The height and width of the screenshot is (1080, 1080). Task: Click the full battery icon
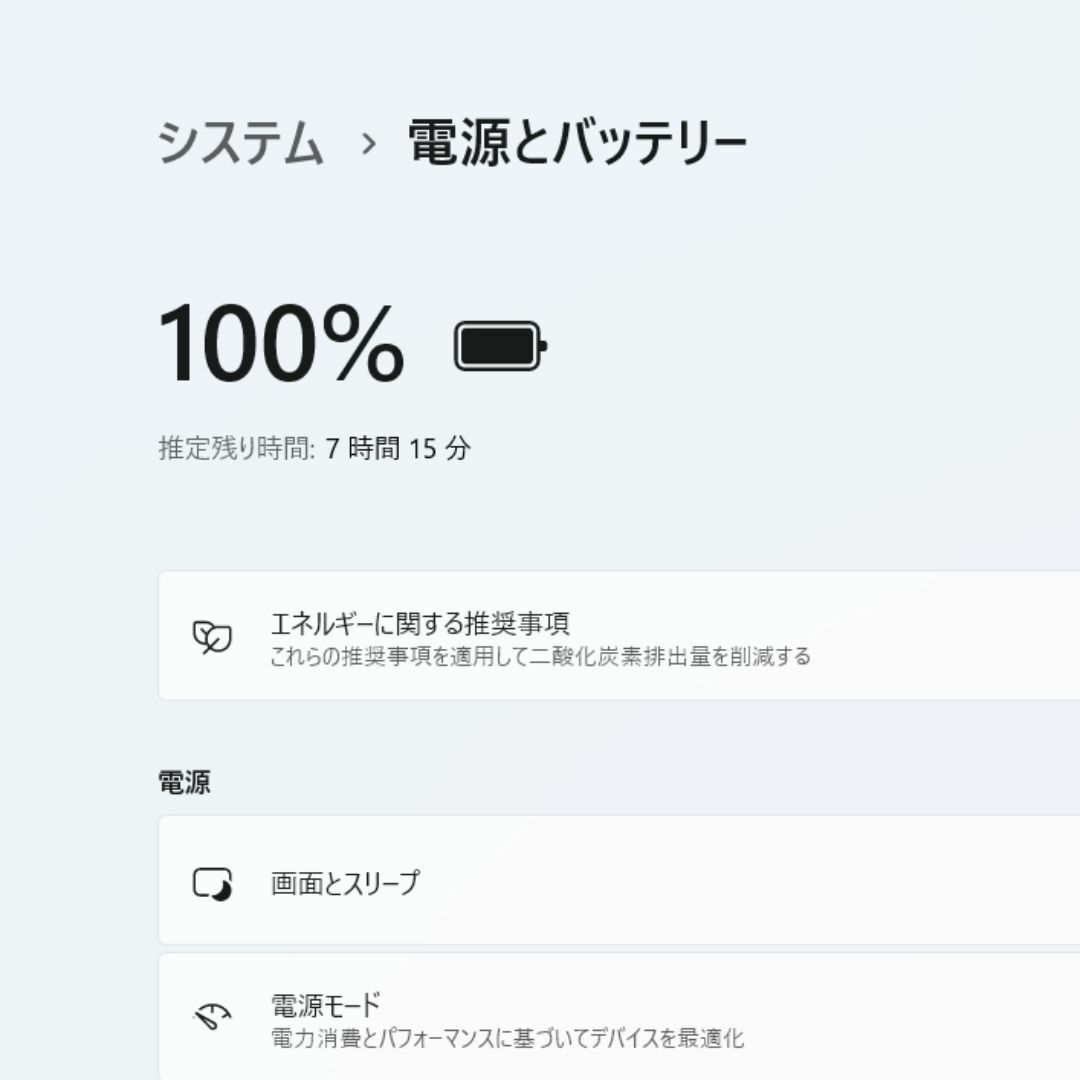pos(501,346)
